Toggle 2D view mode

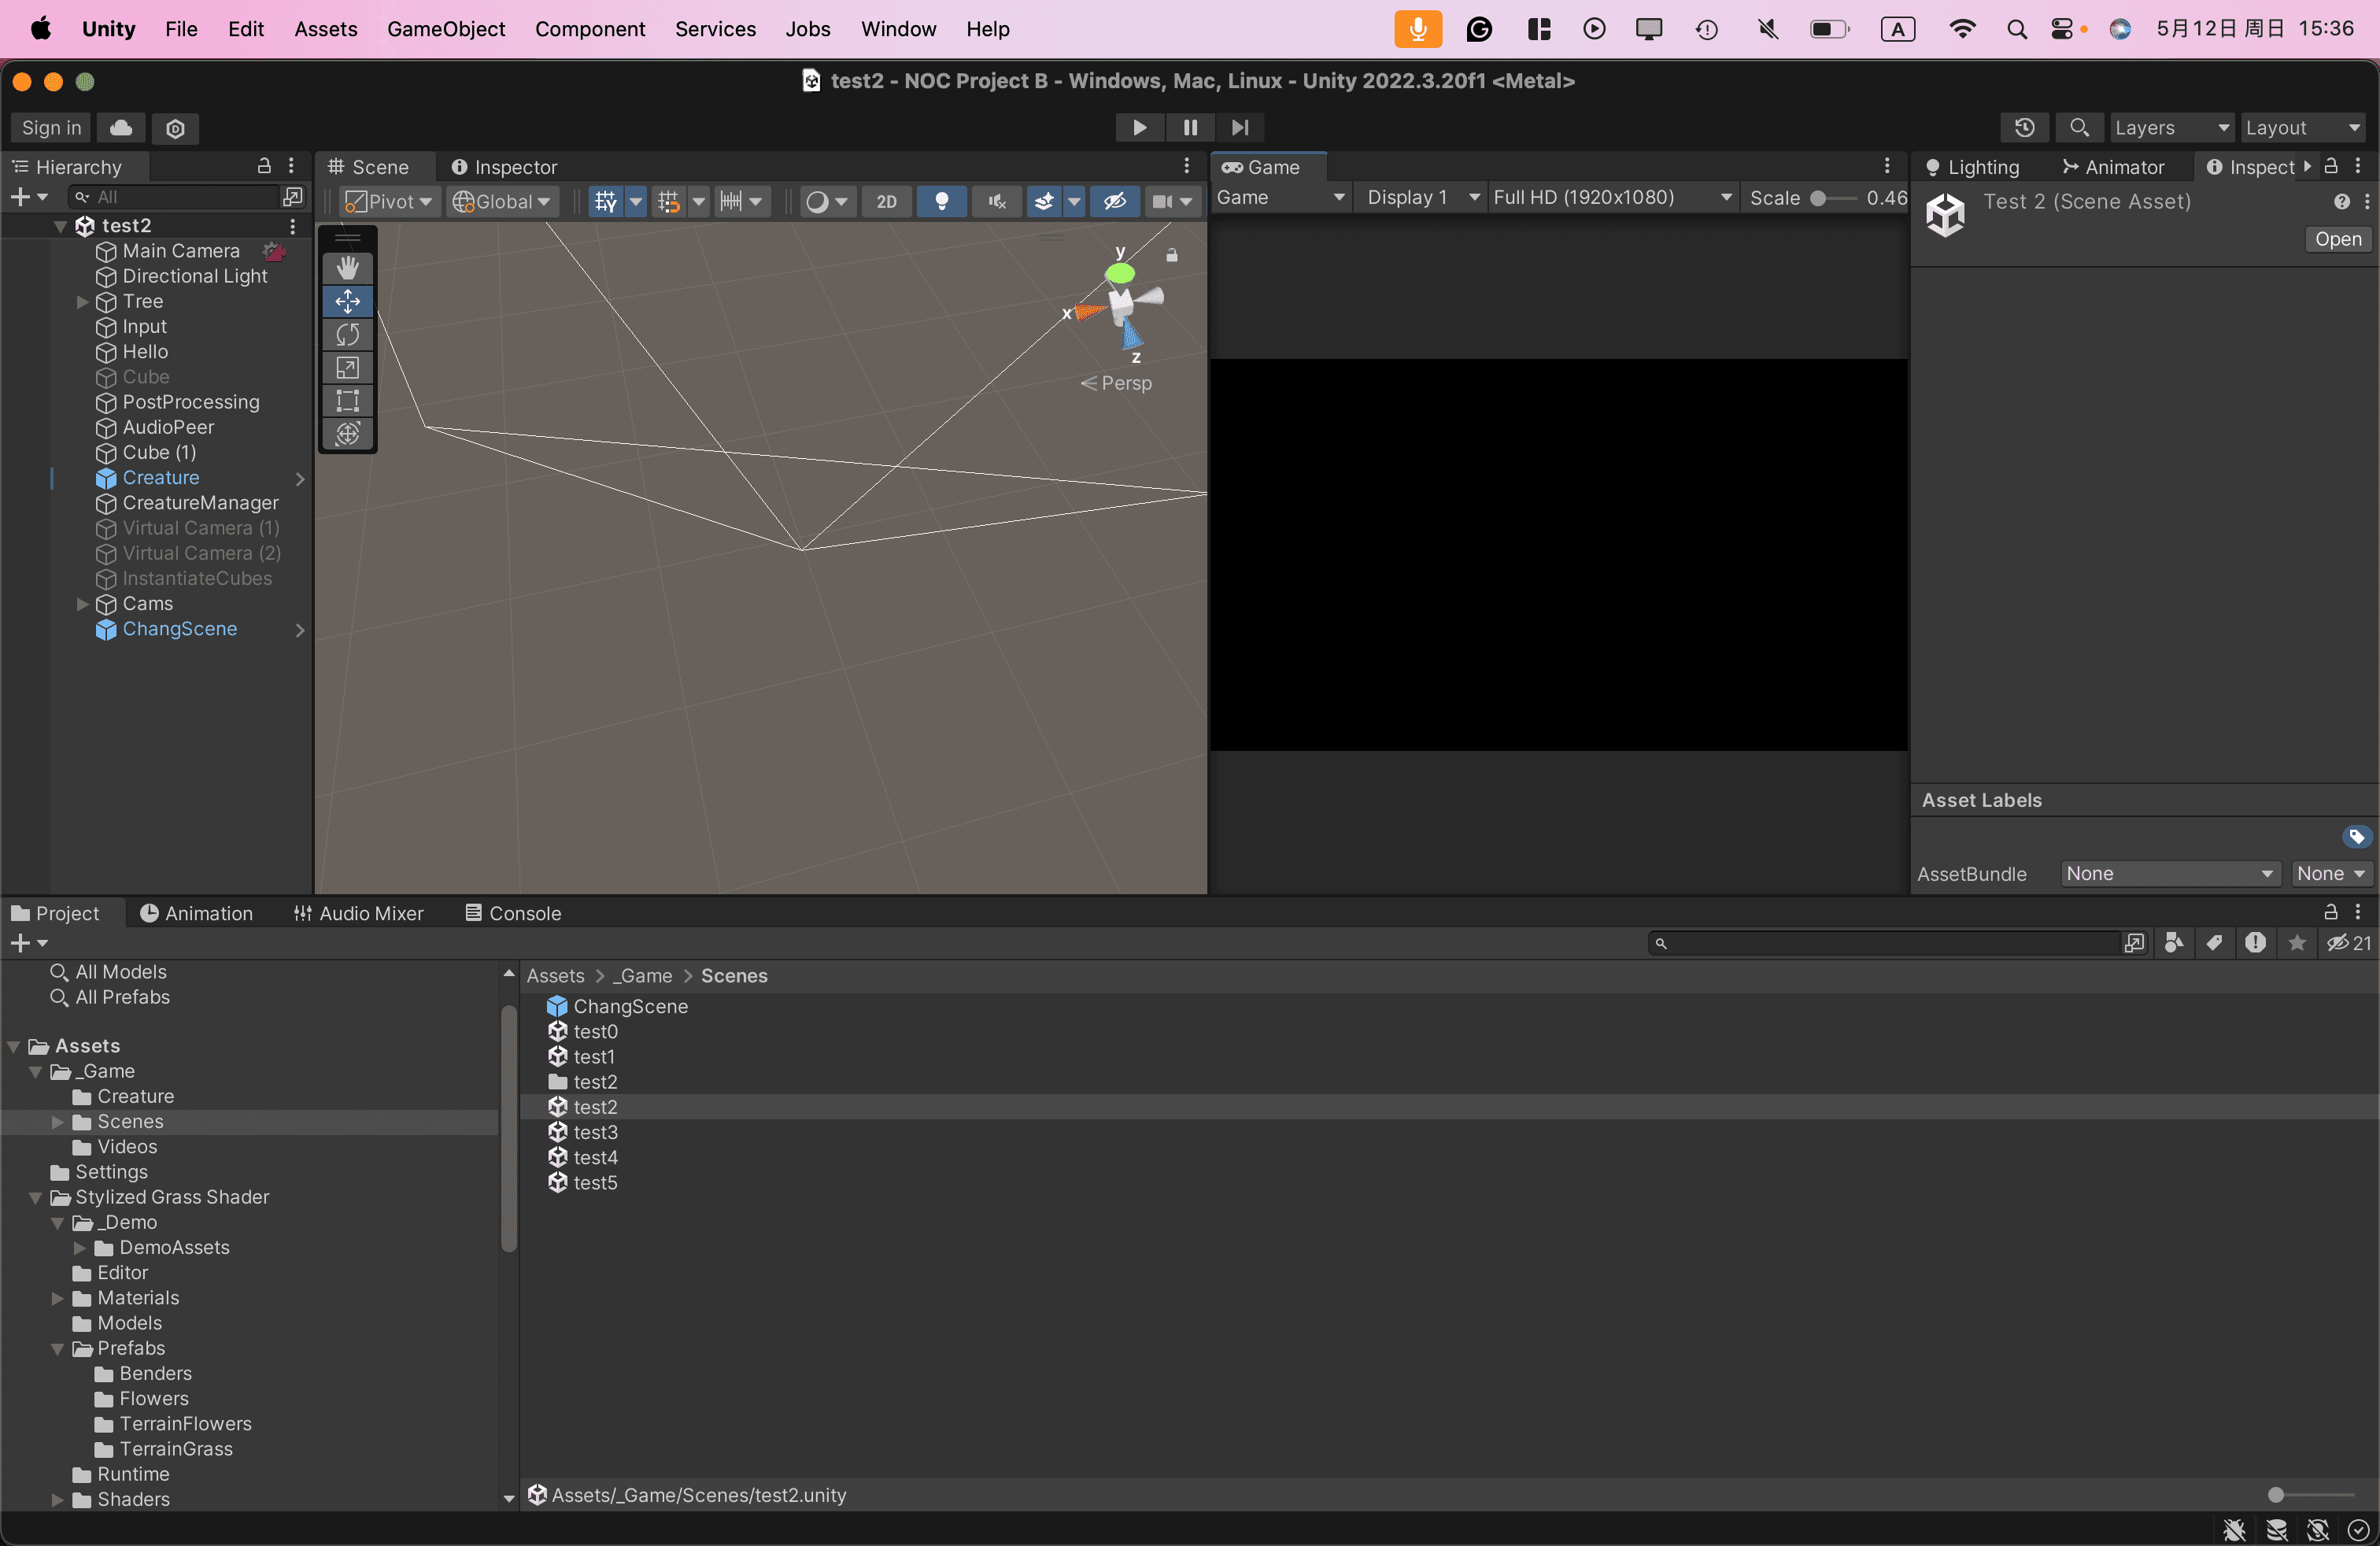point(886,201)
